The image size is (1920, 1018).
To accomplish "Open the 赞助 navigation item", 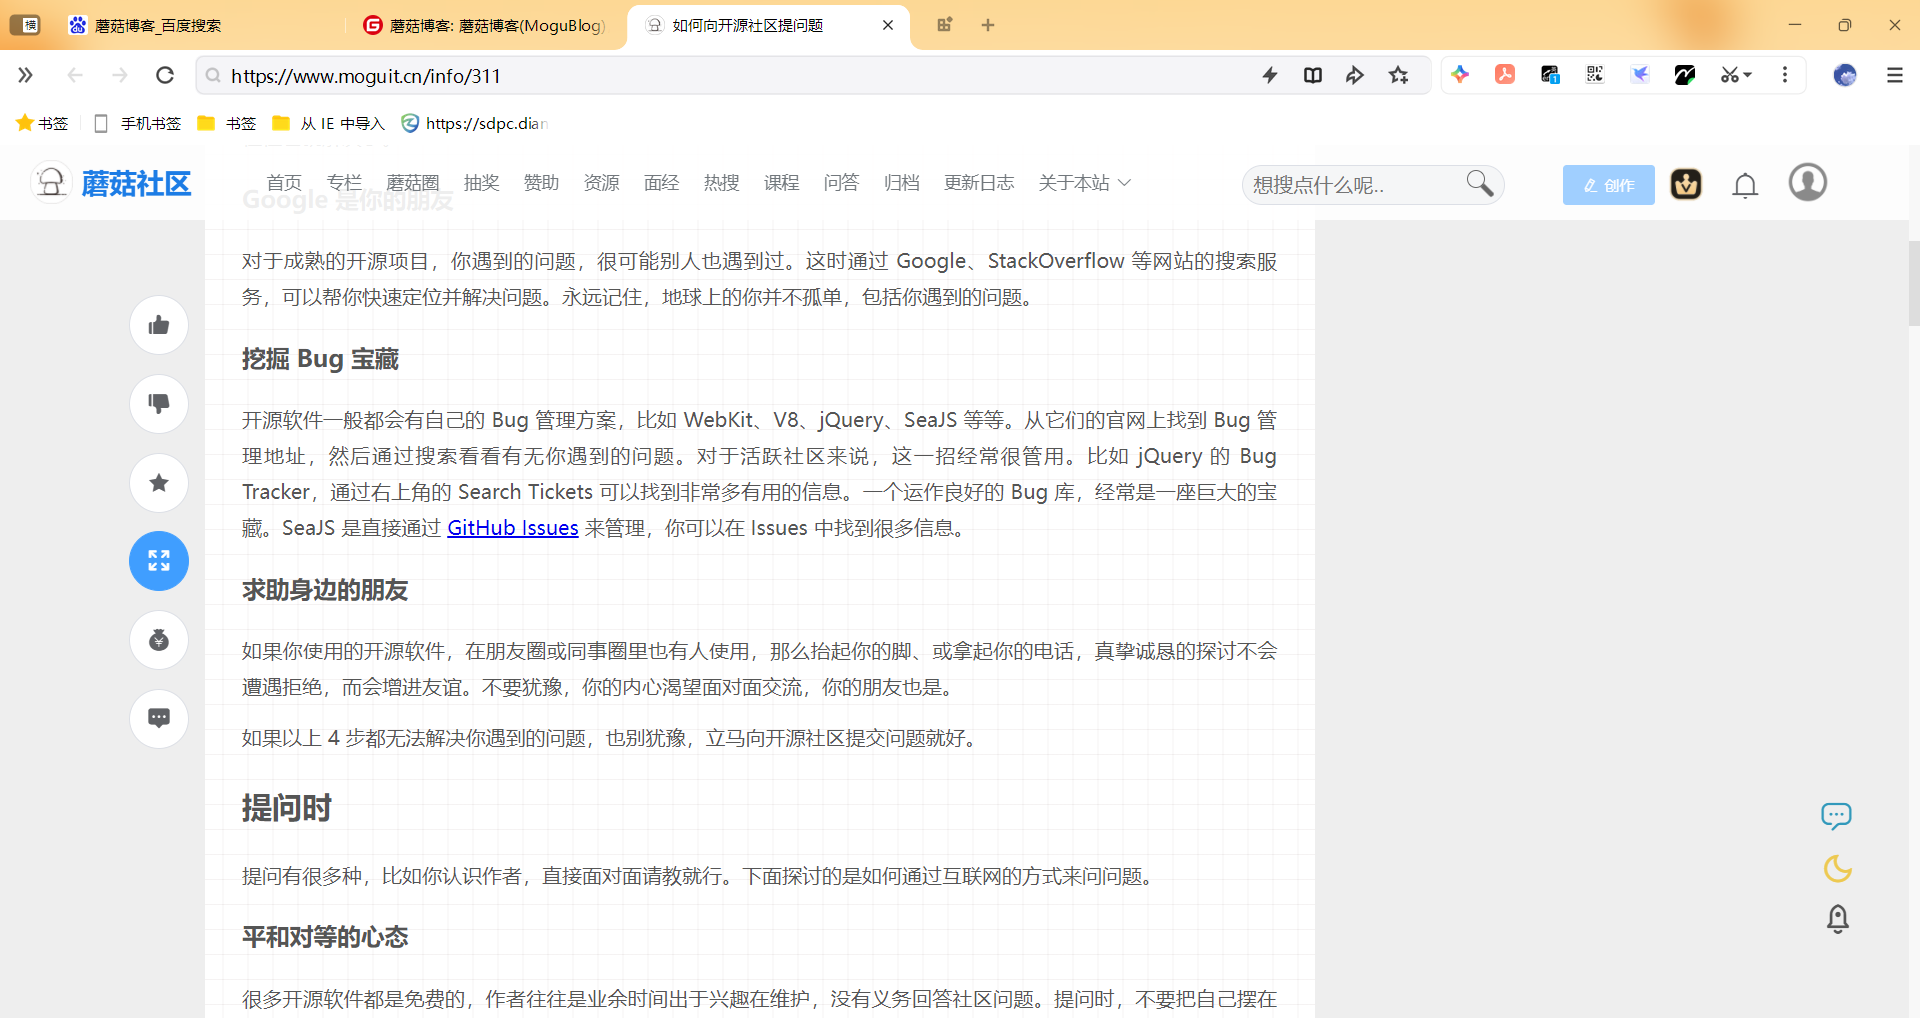I will (x=541, y=183).
